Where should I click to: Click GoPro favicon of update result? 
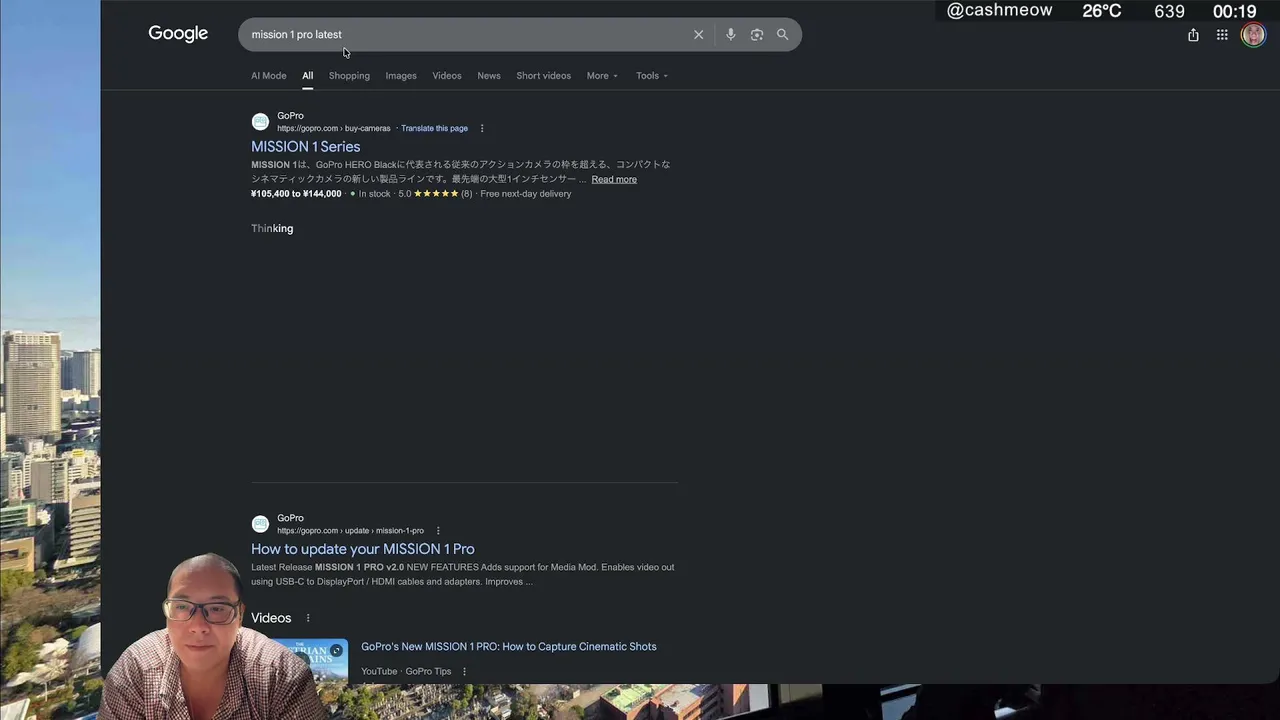pyautogui.click(x=260, y=524)
